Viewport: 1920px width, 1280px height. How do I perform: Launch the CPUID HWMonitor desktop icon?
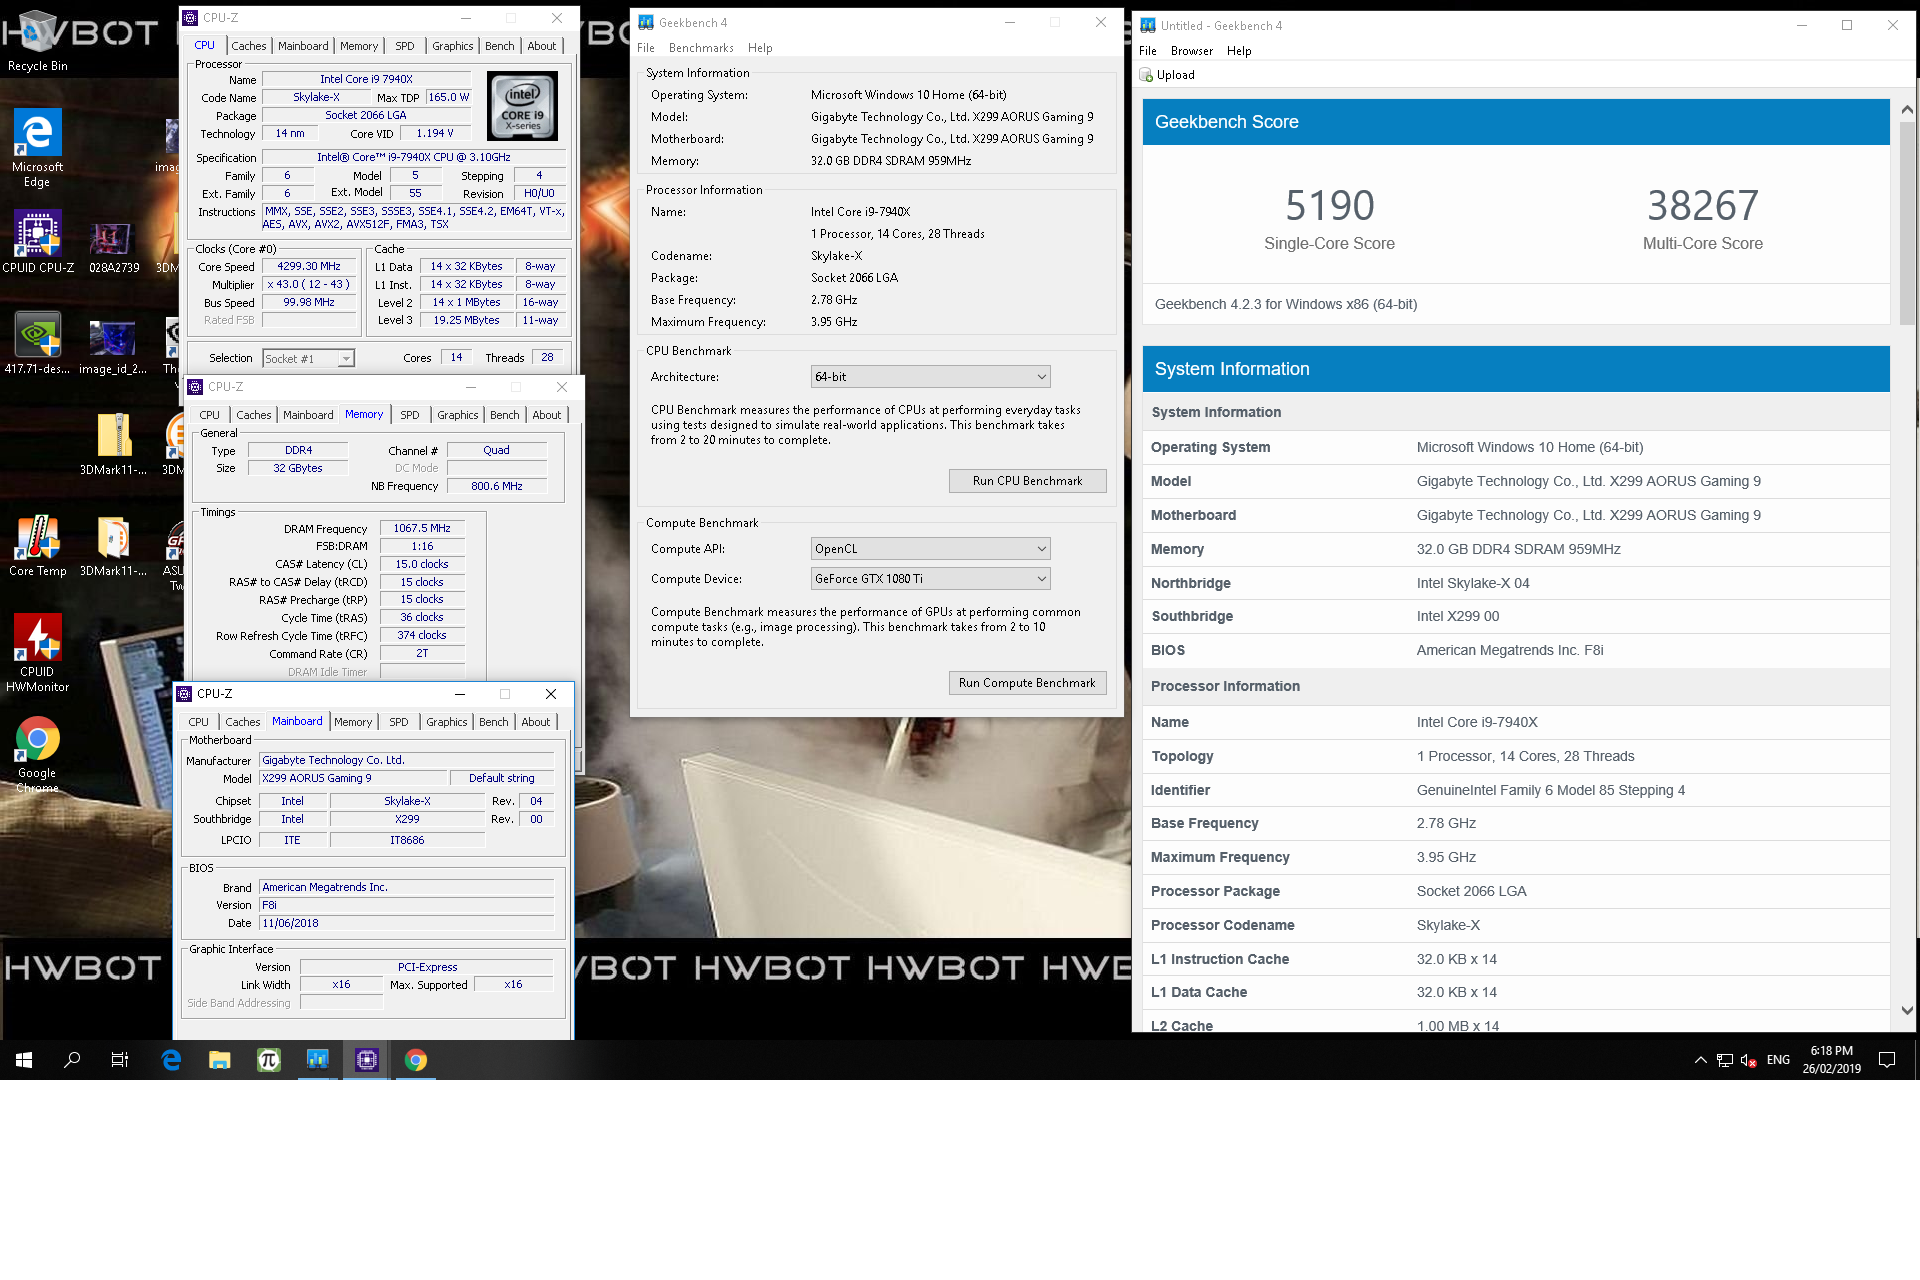click(38, 653)
